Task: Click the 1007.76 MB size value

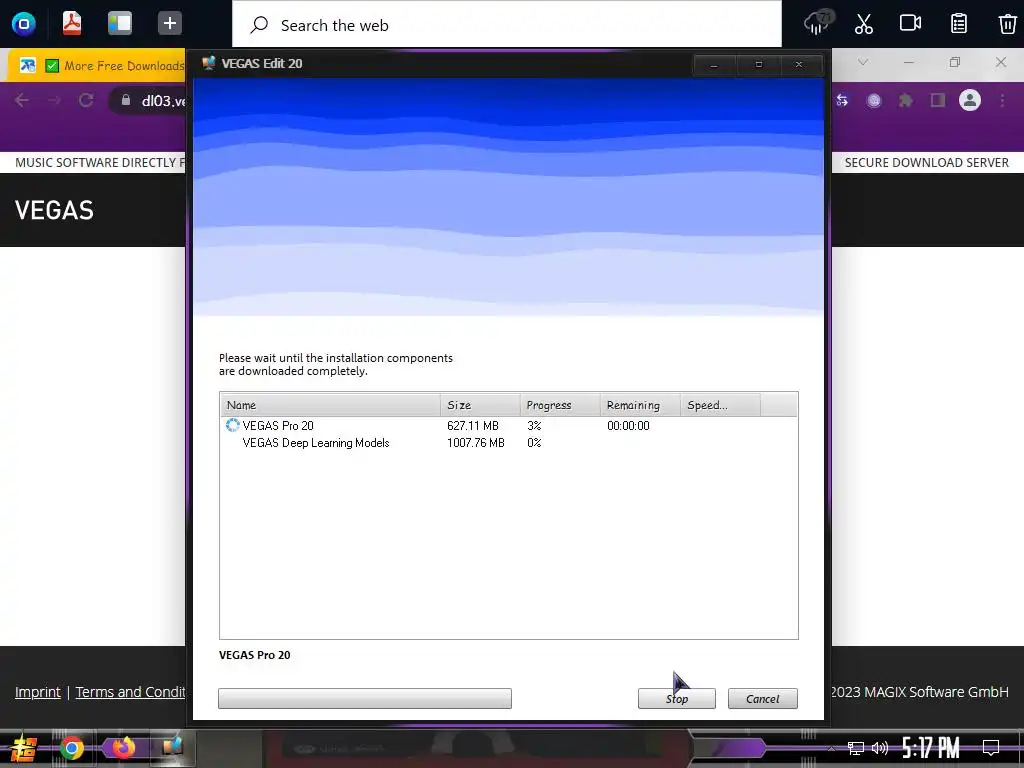Action: (475, 443)
